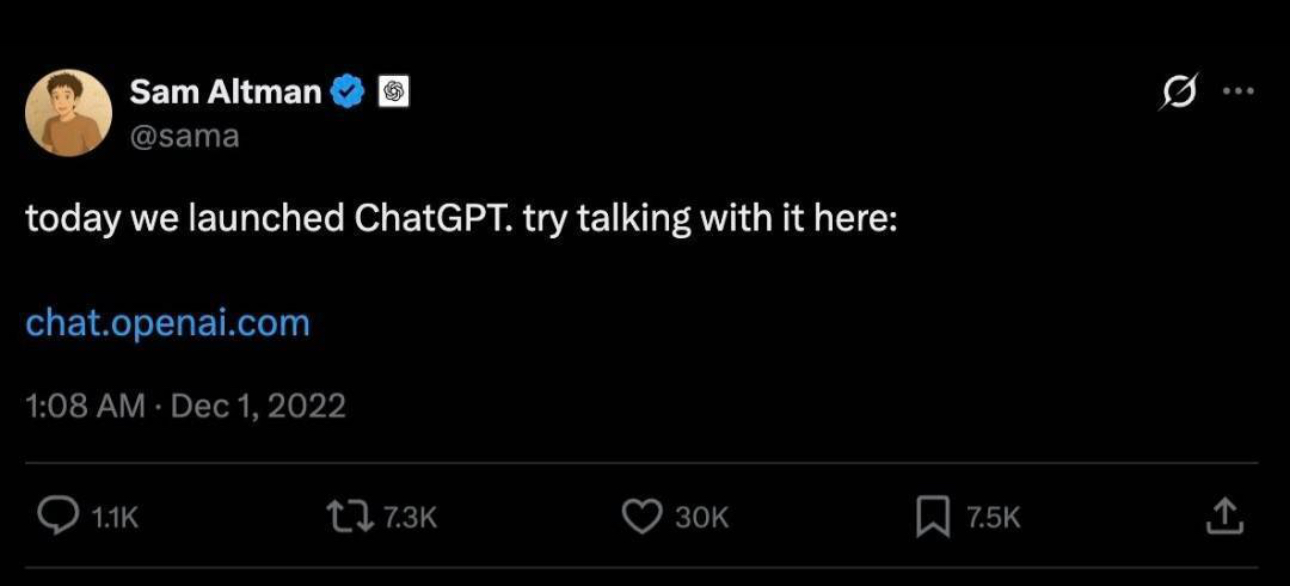Screen dimensions: 1290x586
Task: Open Sam Altman's profile avatar
Action: click(x=69, y=112)
